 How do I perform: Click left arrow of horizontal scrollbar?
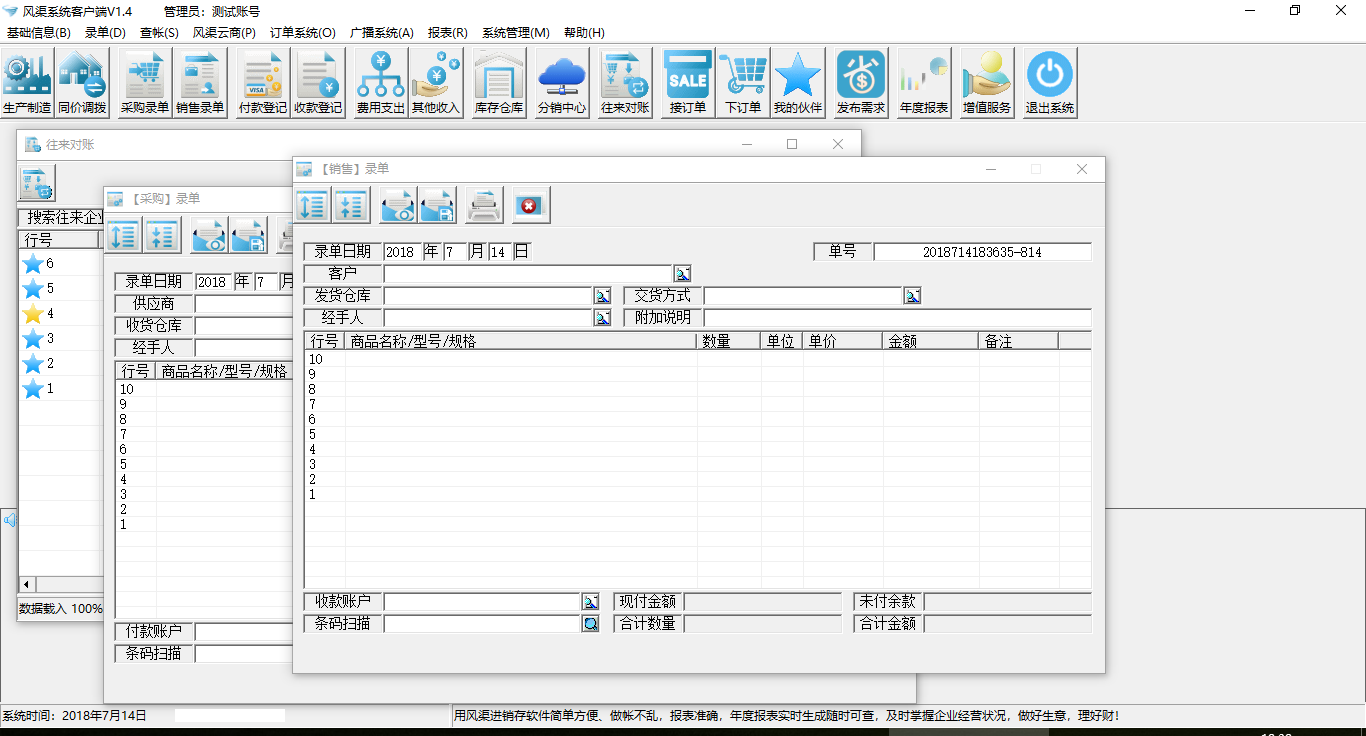[x=27, y=584]
